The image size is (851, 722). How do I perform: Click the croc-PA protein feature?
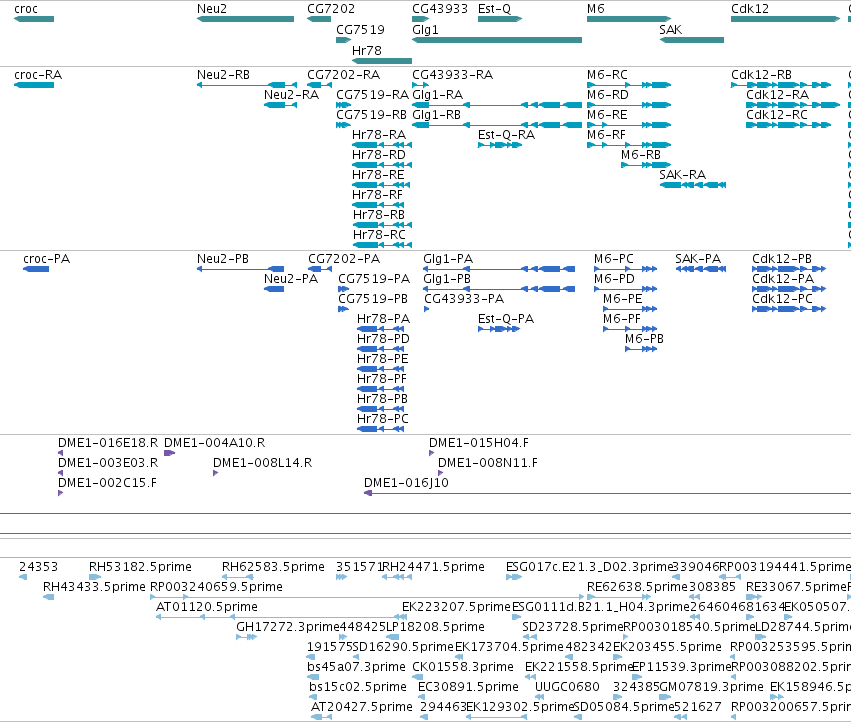click(x=36, y=269)
